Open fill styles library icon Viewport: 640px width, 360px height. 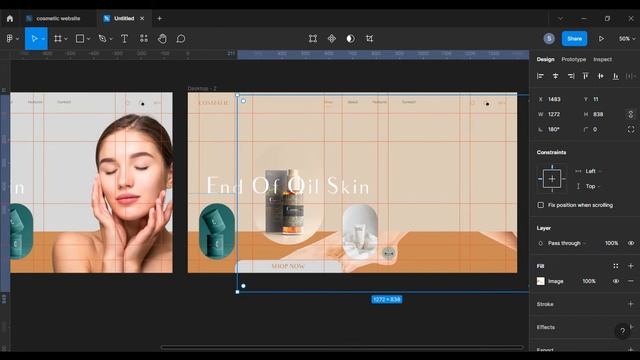(616, 266)
